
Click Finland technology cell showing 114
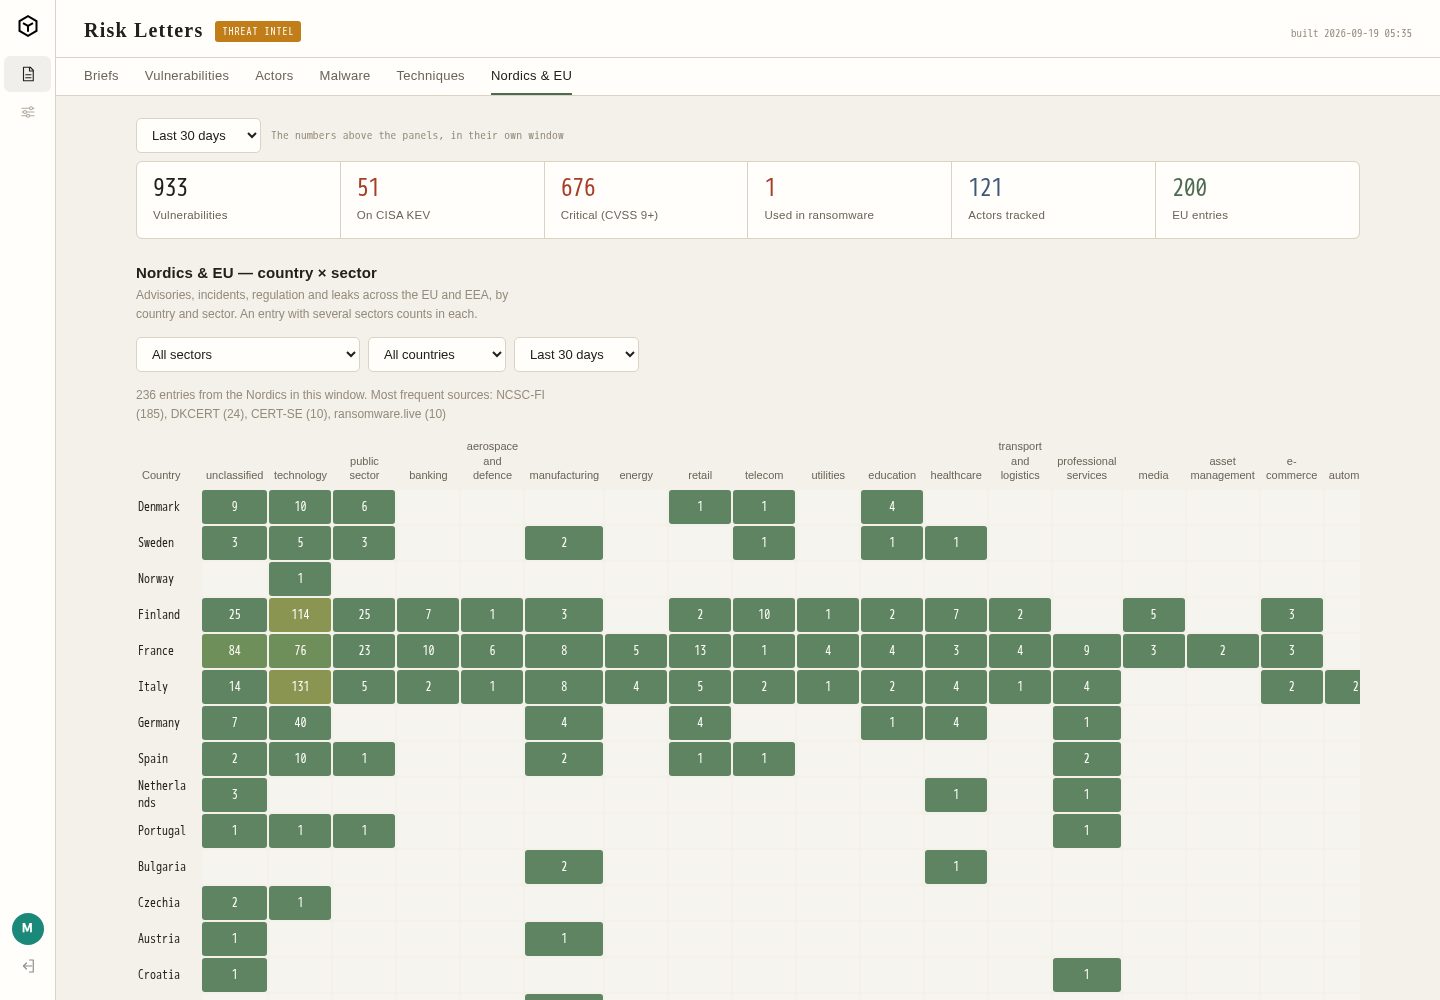tap(300, 615)
